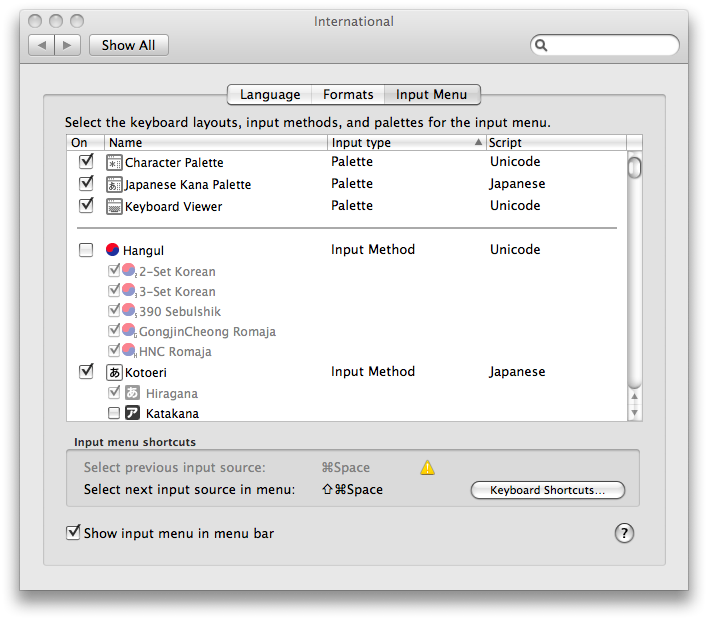Open help with the question mark button
708x620 pixels.
pos(624,533)
